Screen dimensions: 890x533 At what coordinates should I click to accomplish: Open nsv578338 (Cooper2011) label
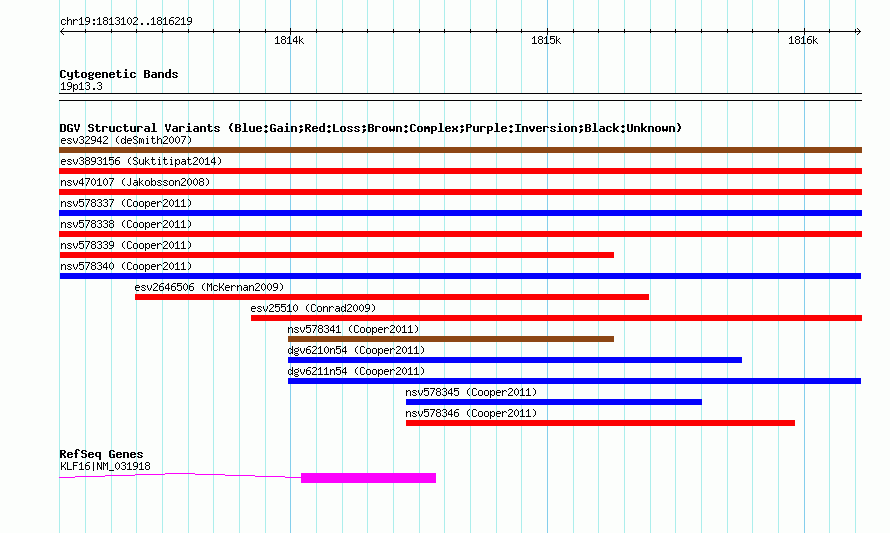[x=126, y=224]
